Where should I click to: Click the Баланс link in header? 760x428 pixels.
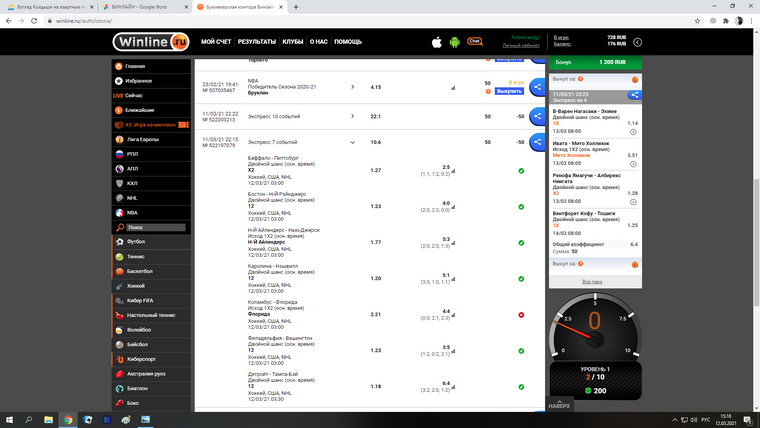[562, 44]
